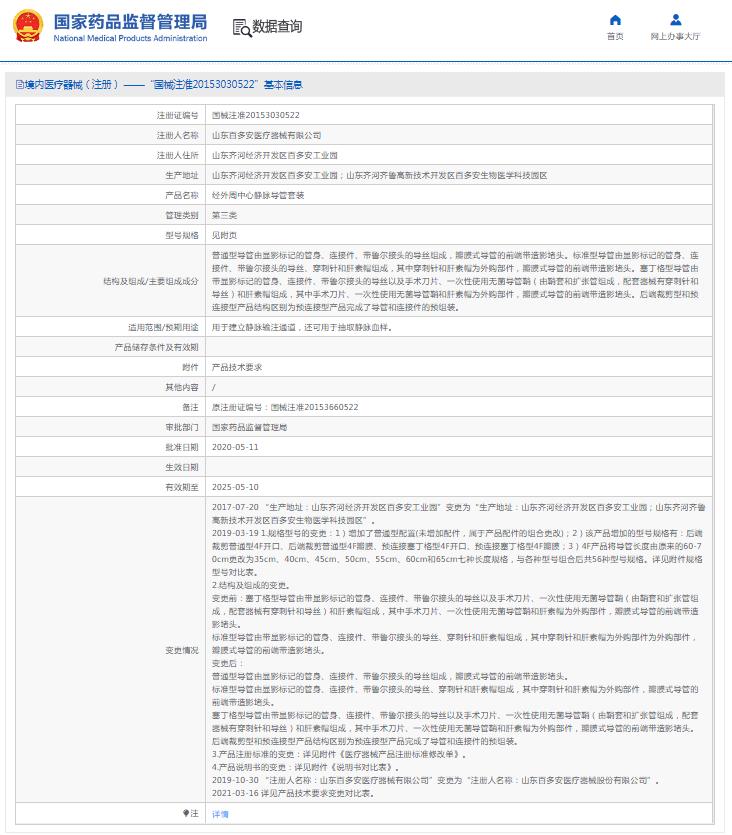Screen dimensions: 732x835
Task: Click the home icon for 首页
Action: tap(615, 20)
